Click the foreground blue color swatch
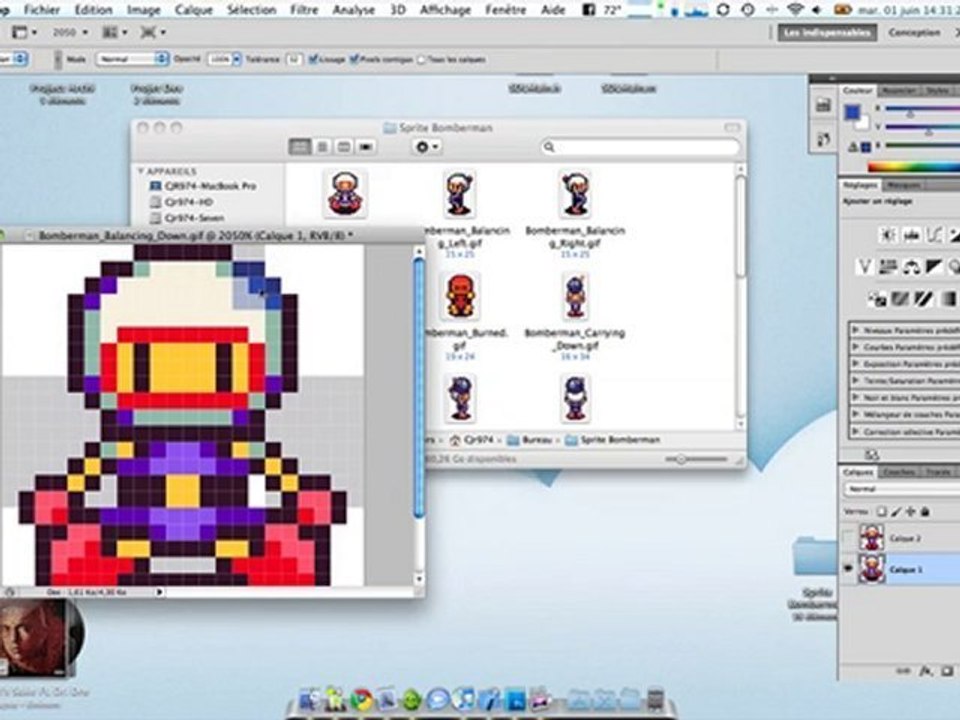 coord(852,112)
